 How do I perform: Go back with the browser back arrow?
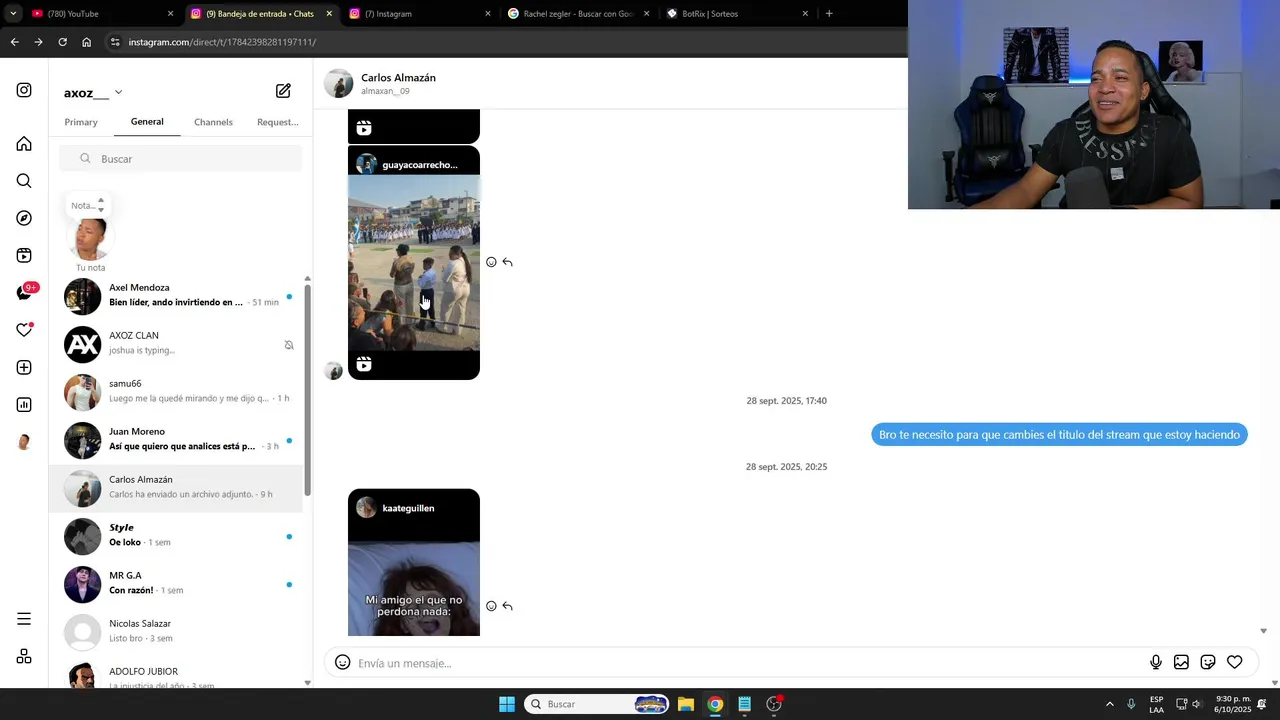coord(14,42)
